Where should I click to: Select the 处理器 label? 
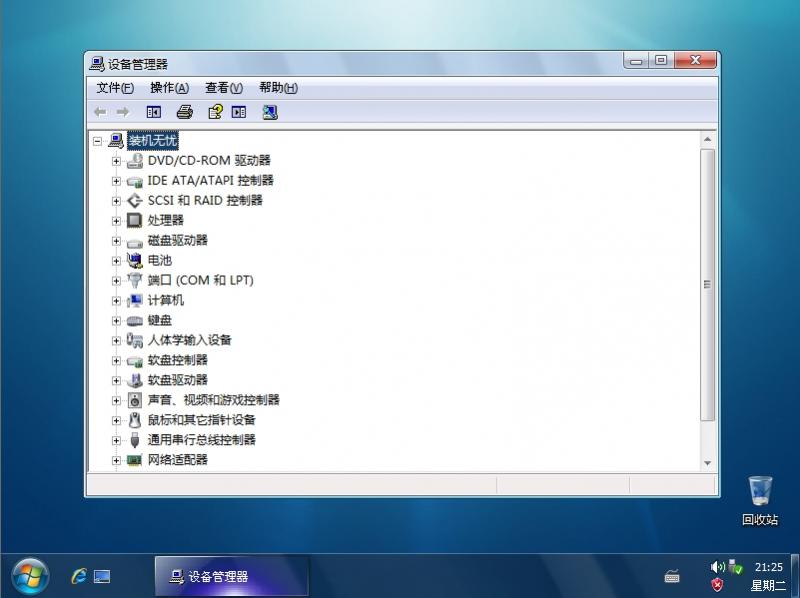[165, 220]
